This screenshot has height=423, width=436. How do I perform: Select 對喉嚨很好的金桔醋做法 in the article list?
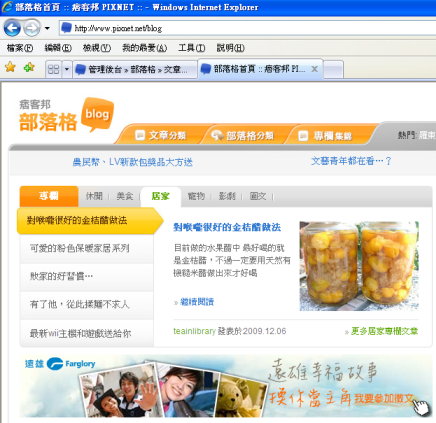(90, 221)
